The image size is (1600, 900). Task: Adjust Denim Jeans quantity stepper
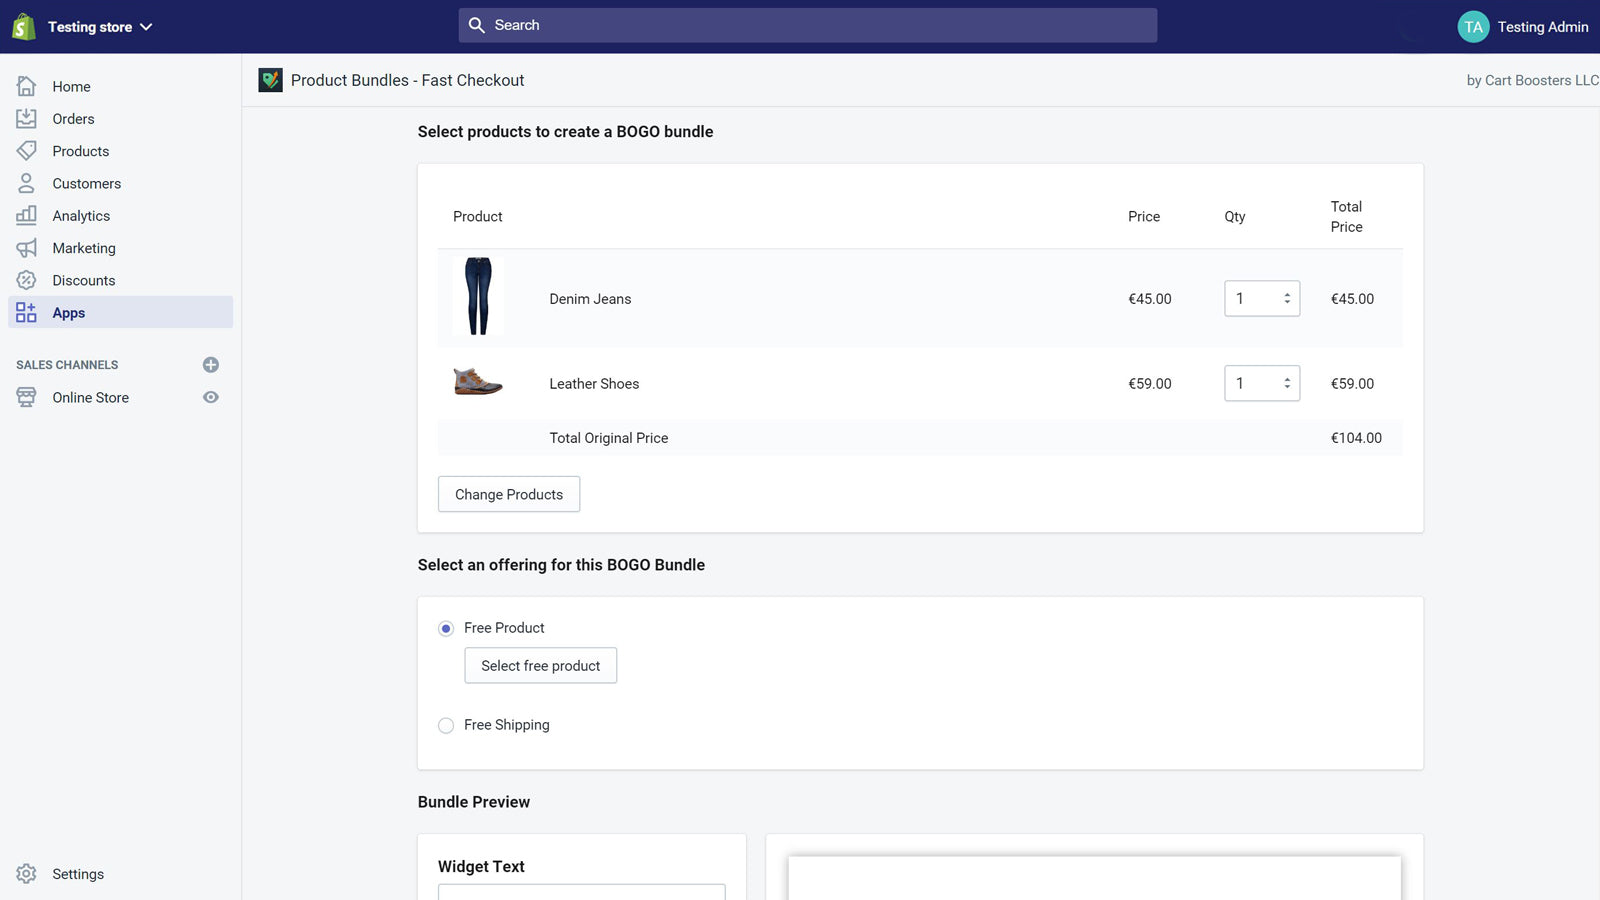1287,299
